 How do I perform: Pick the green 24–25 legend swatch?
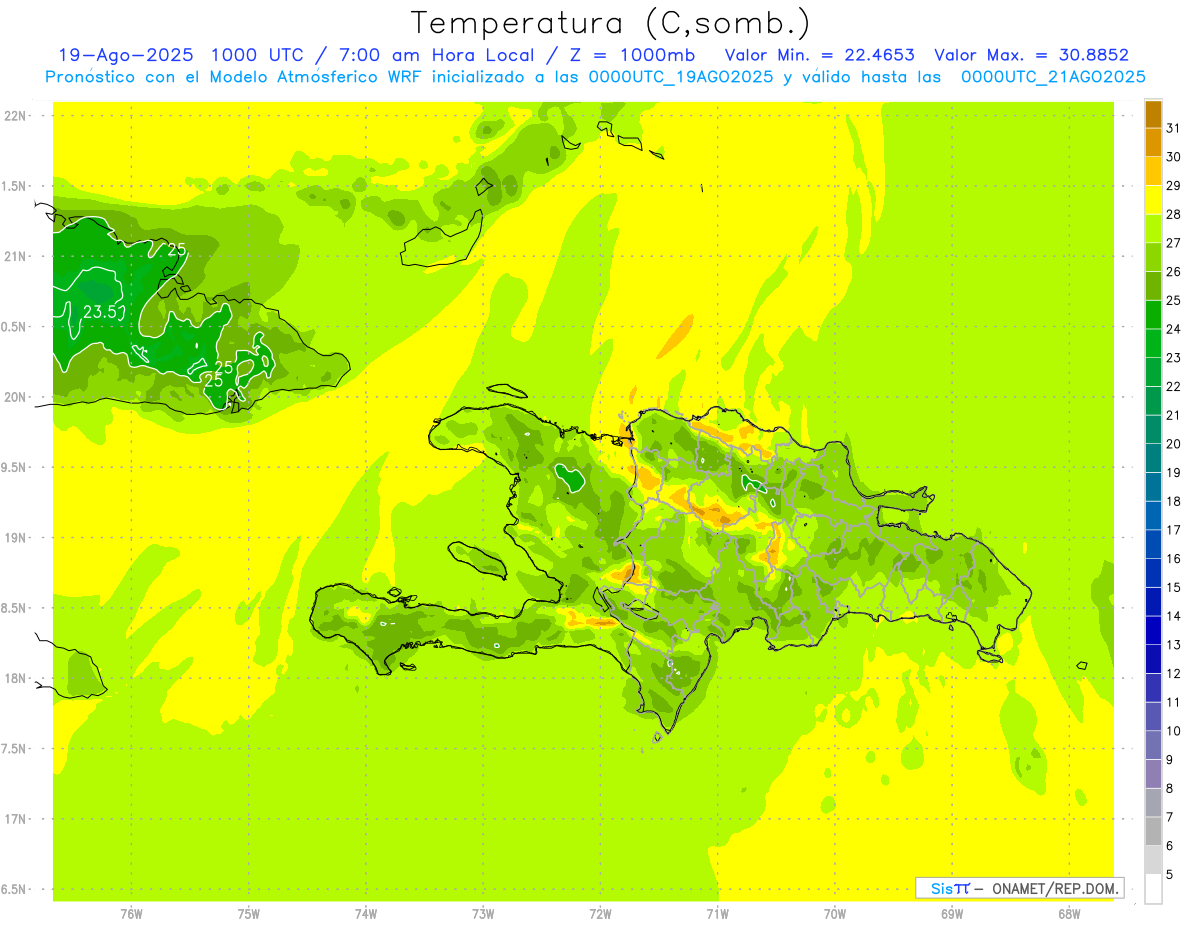[1153, 315]
